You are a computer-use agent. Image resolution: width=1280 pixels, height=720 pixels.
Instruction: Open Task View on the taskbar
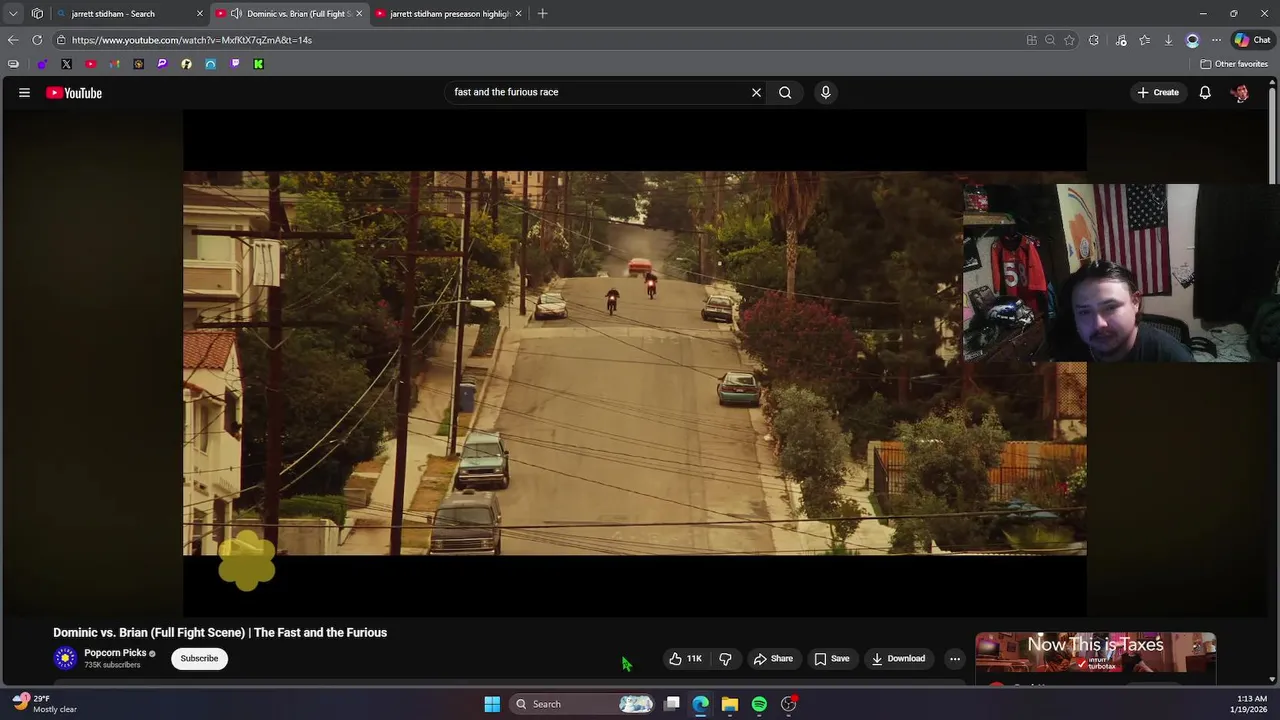click(672, 704)
